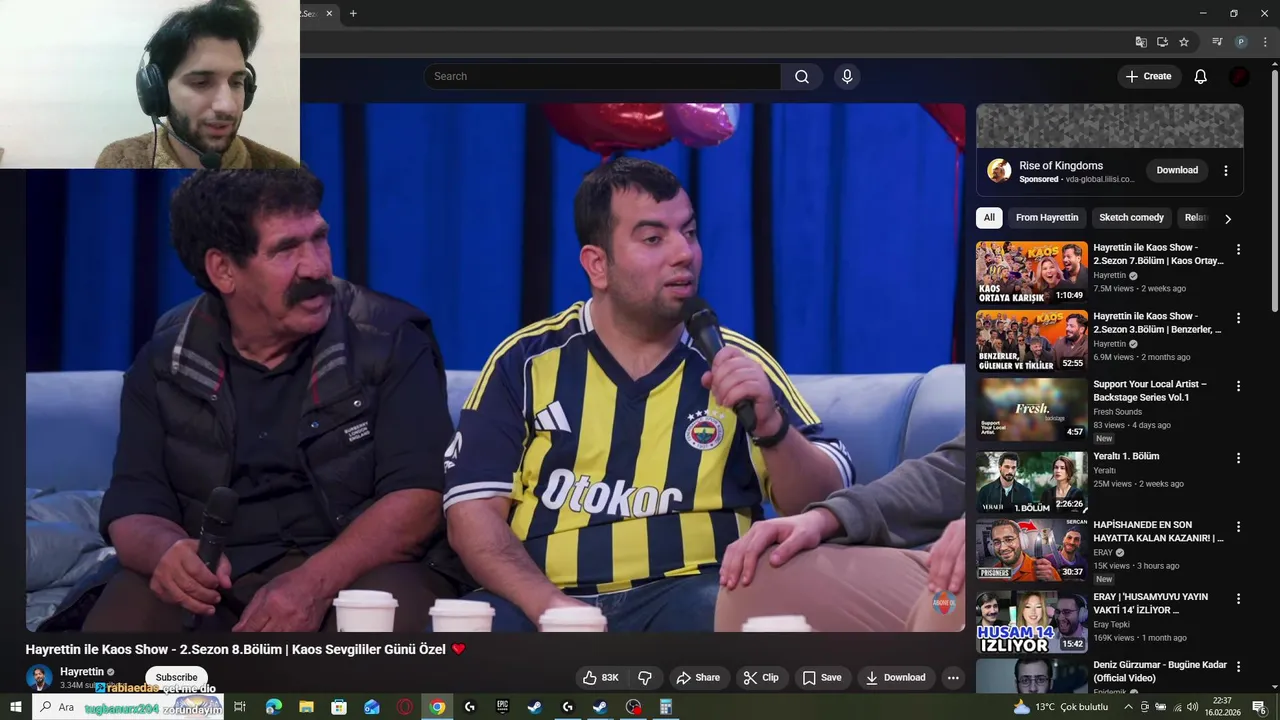
Task: Open Calculator from taskbar
Action: [665, 707]
